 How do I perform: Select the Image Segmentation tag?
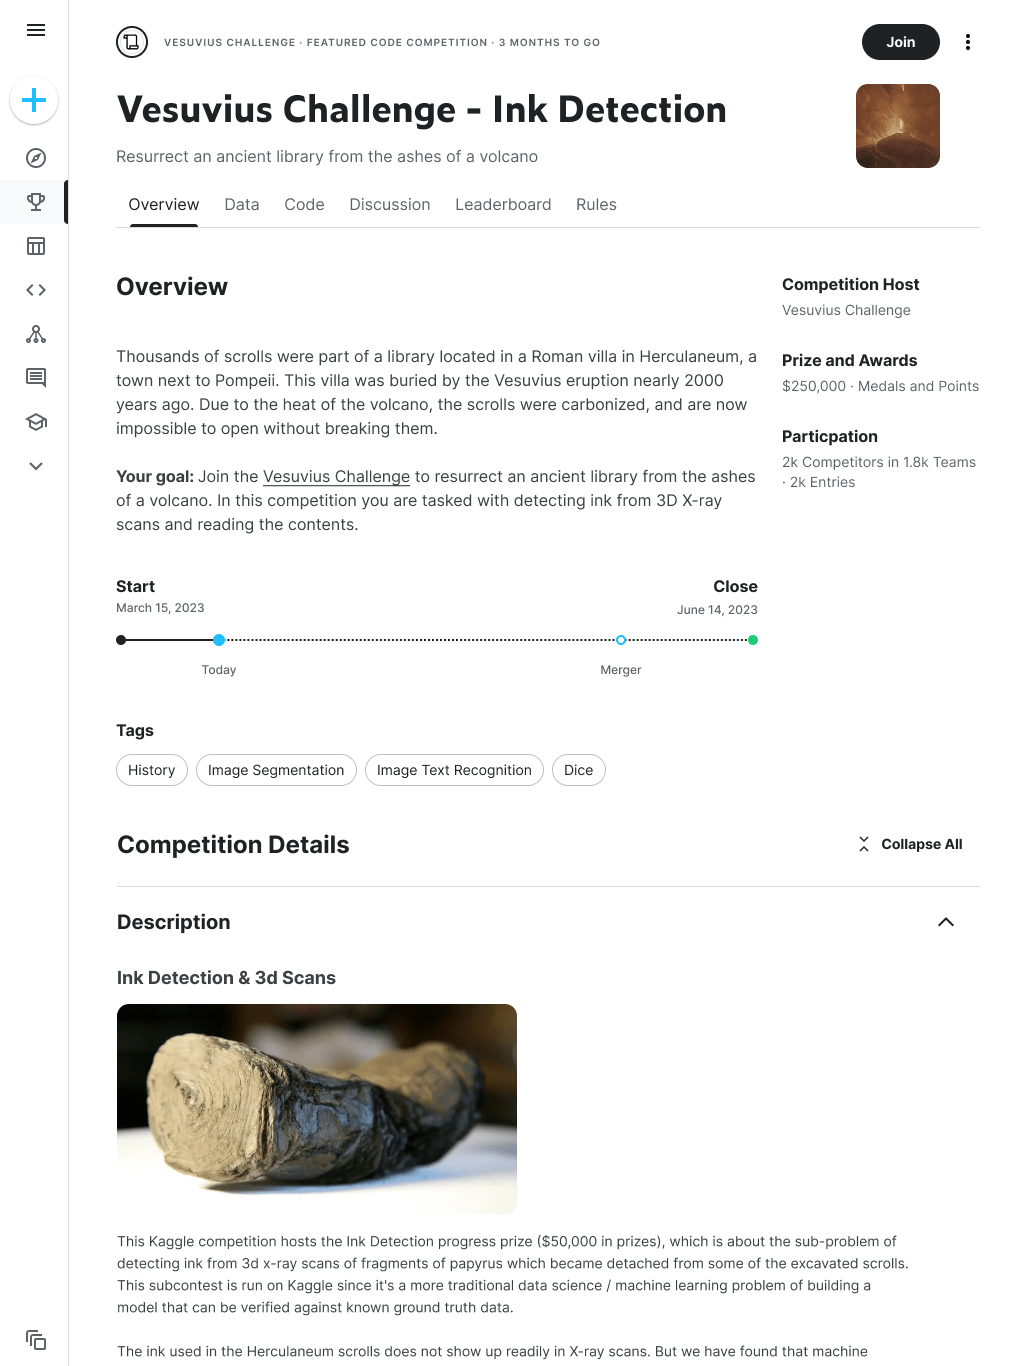pyautogui.click(x=276, y=770)
